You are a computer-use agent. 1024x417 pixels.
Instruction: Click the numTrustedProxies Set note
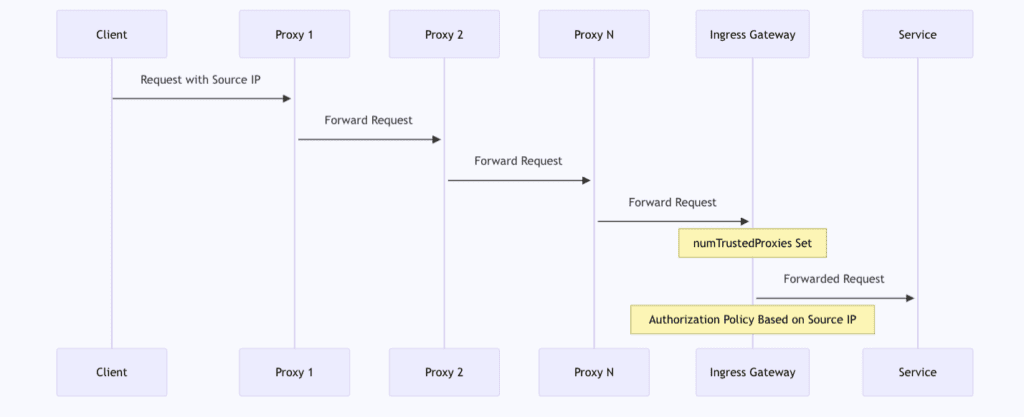[752, 243]
